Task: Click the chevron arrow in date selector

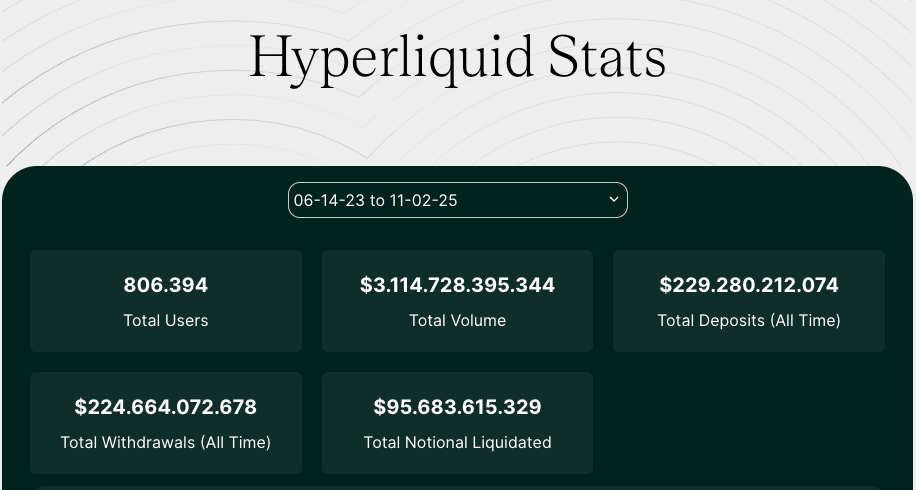Action: click(614, 200)
